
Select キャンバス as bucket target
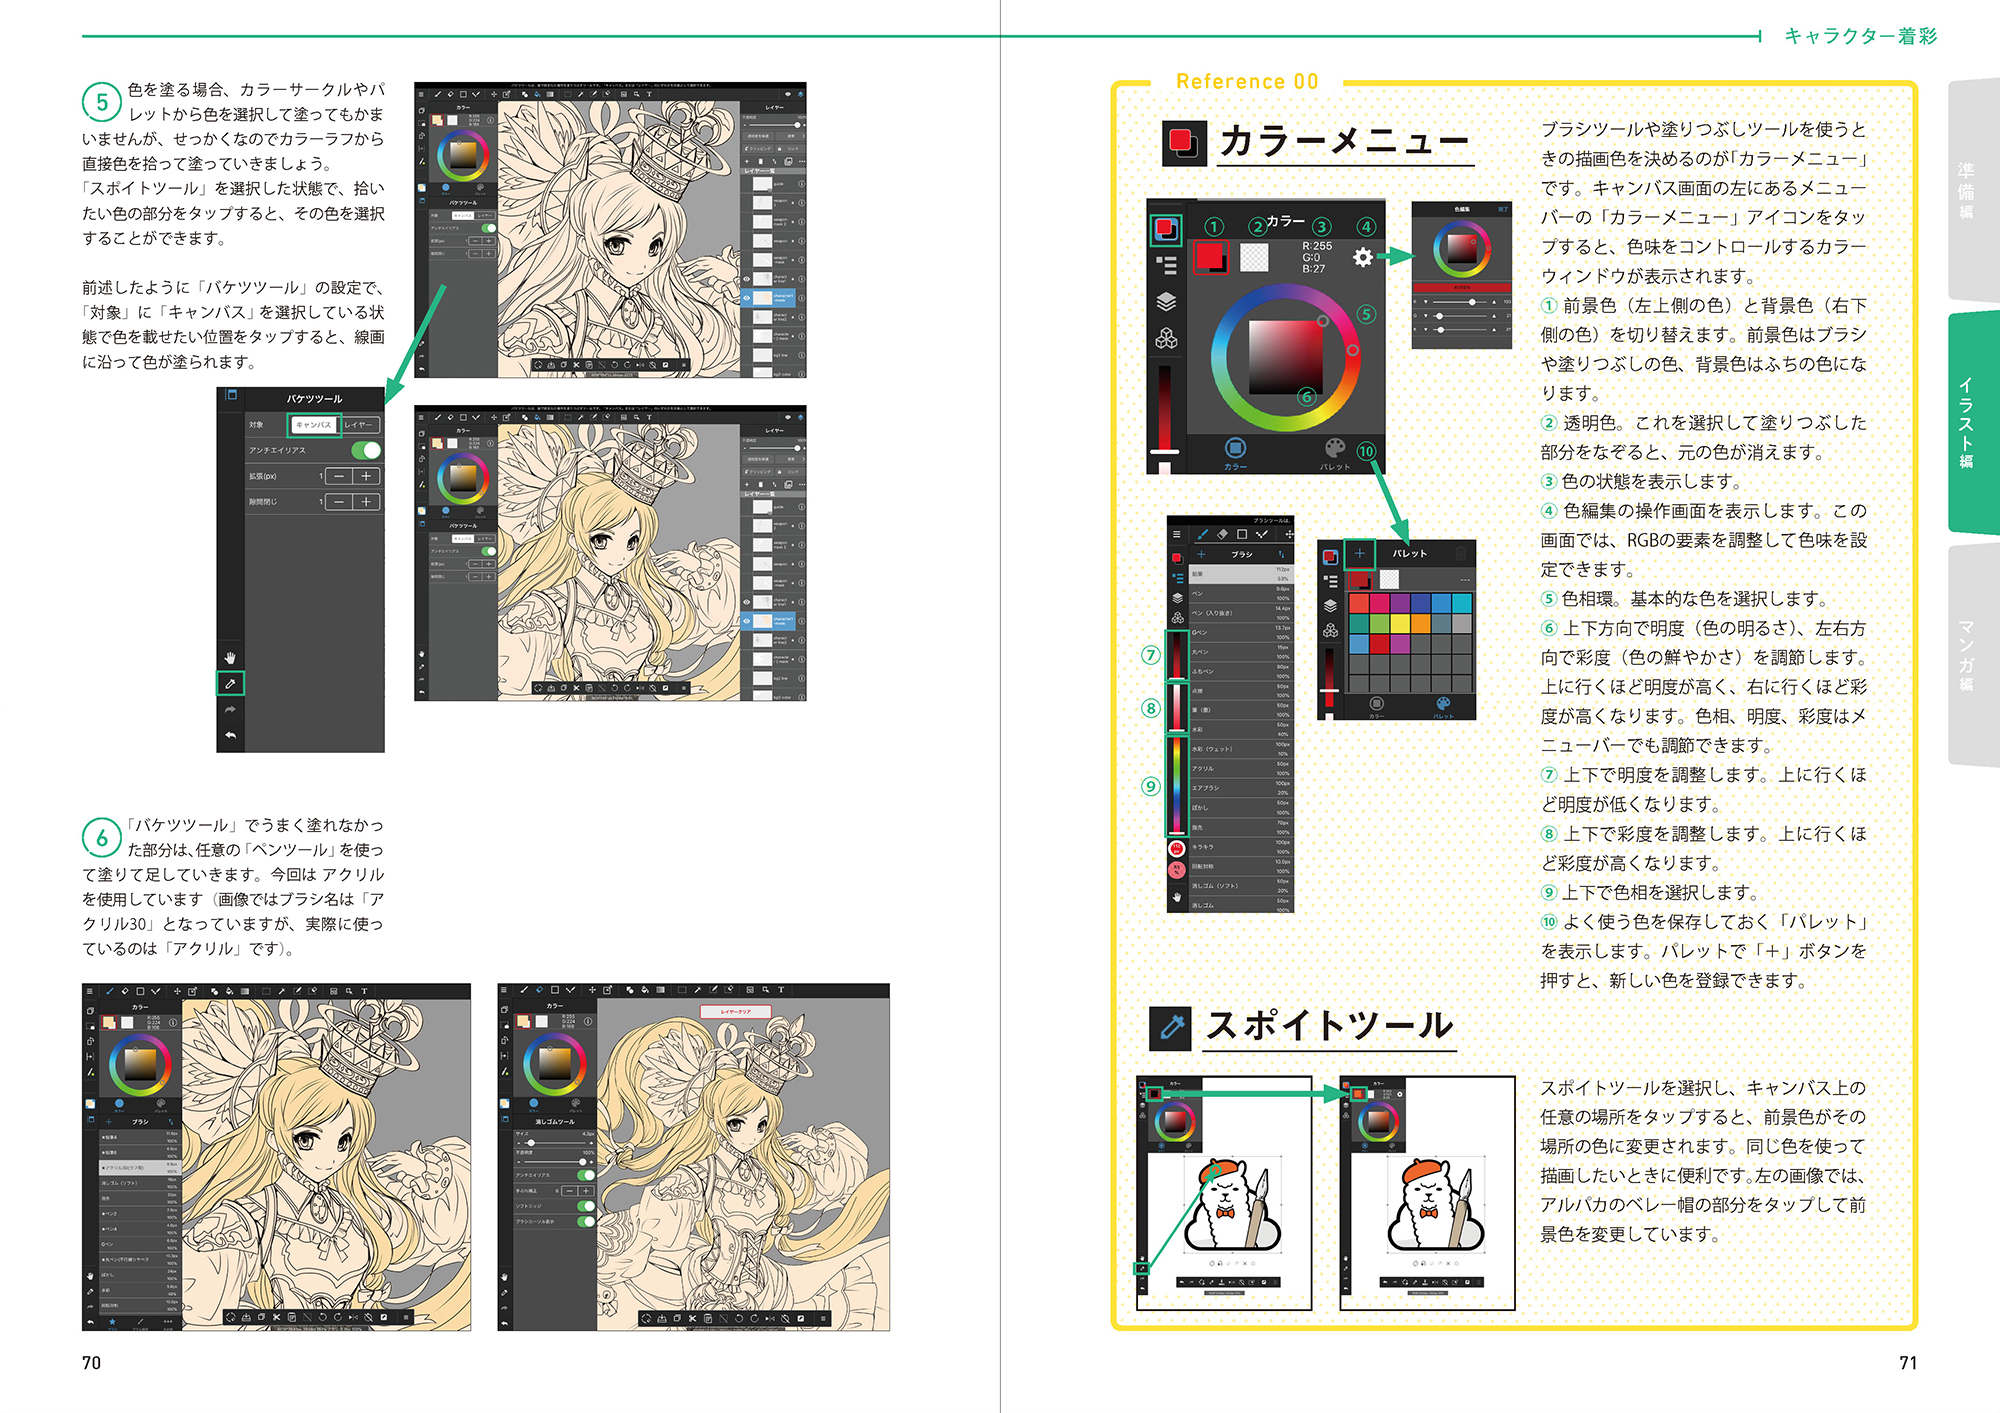pos(313,425)
